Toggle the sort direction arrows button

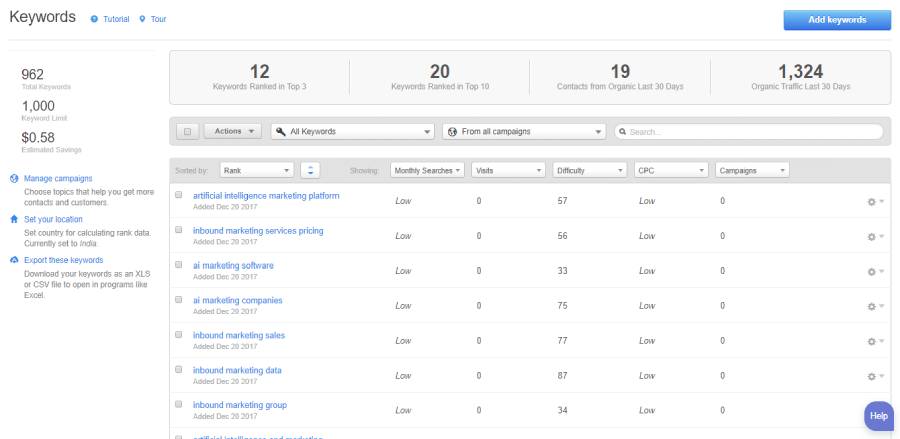point(311,170)
